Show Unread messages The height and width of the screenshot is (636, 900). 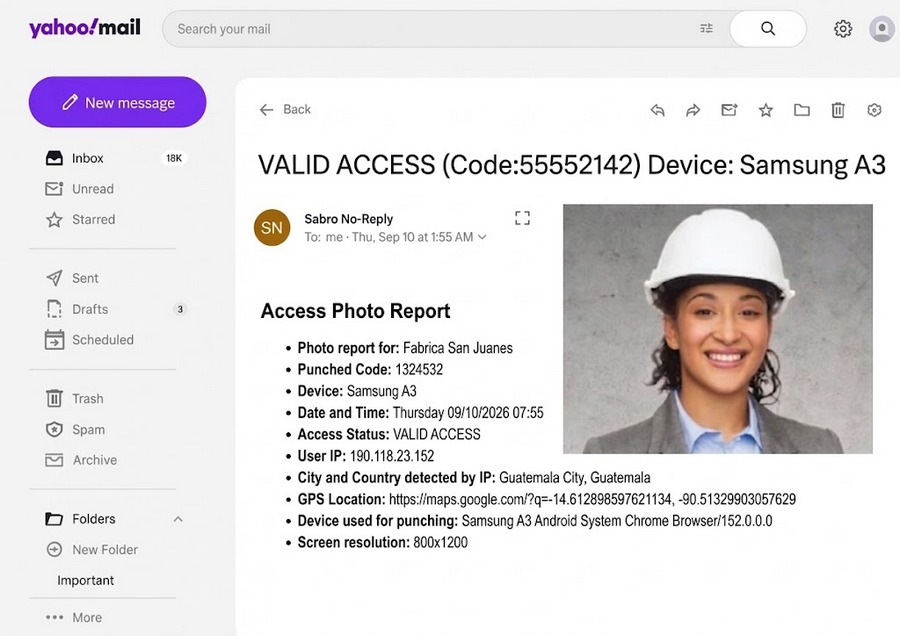click(x=93, y=189)
